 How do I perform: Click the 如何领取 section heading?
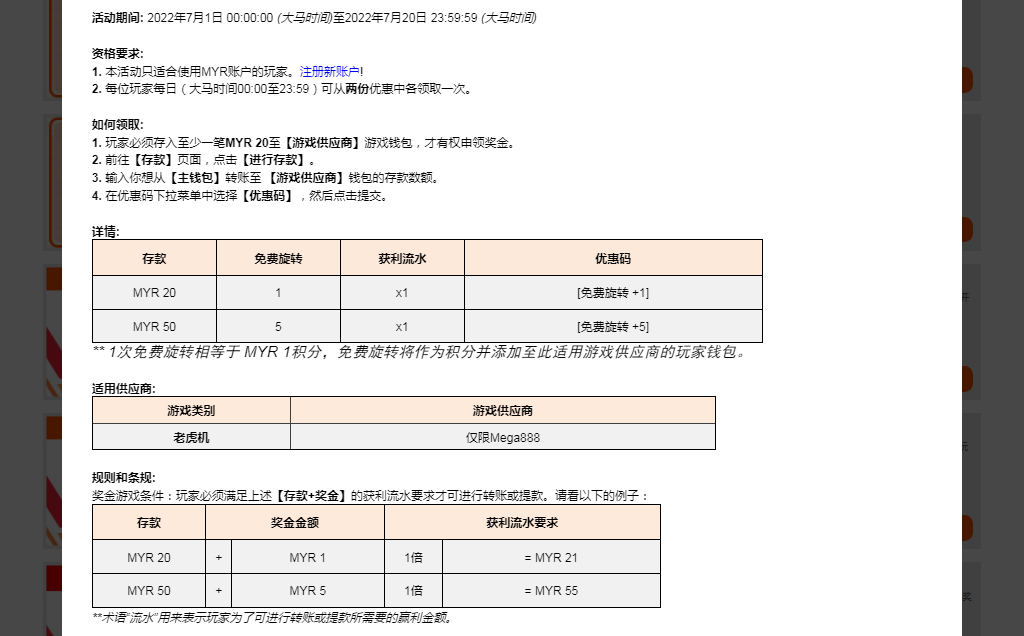[x=117, y=125]
